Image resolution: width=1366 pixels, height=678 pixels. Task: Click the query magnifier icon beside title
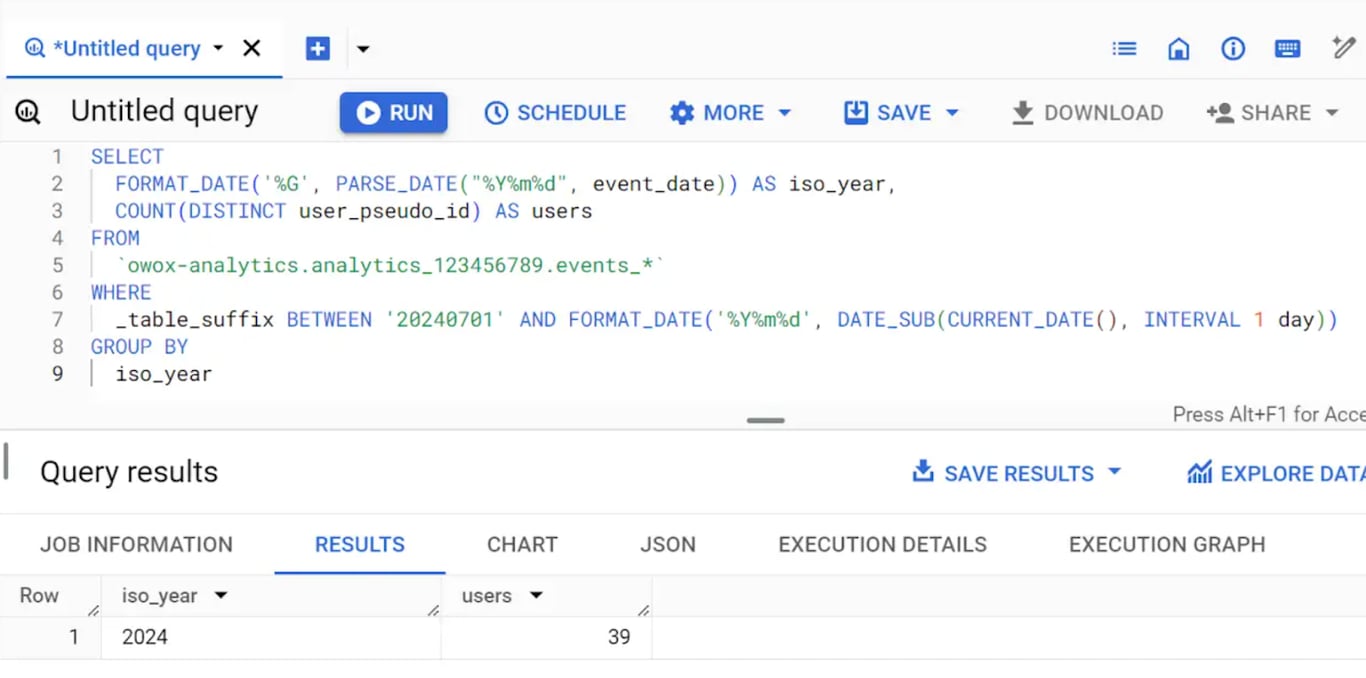[x=28, y=112]
